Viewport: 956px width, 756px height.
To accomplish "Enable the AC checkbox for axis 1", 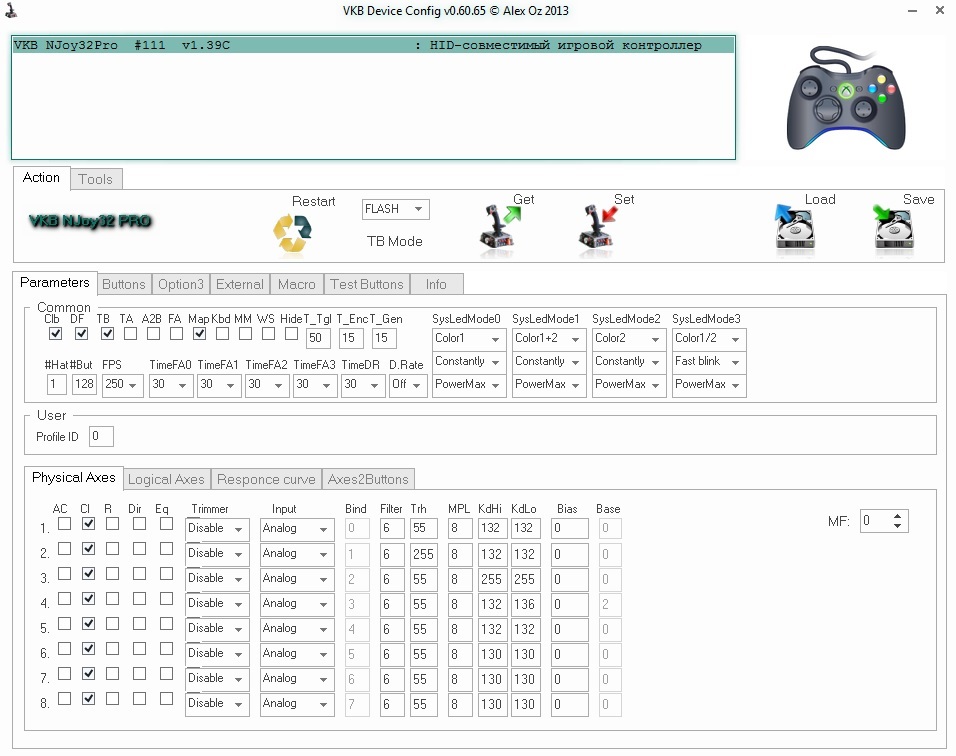I will pyautogui.click(x=64, y=524).
